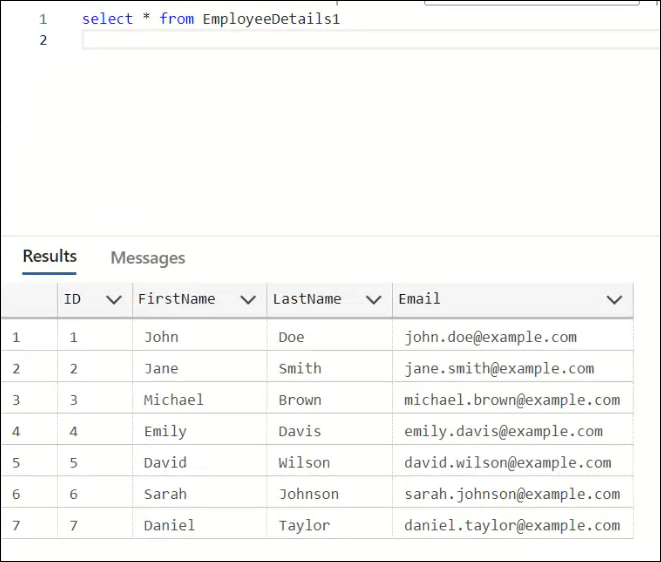Click the Email column header label
The height and width of the screenshot is (562, 661).
419,299
